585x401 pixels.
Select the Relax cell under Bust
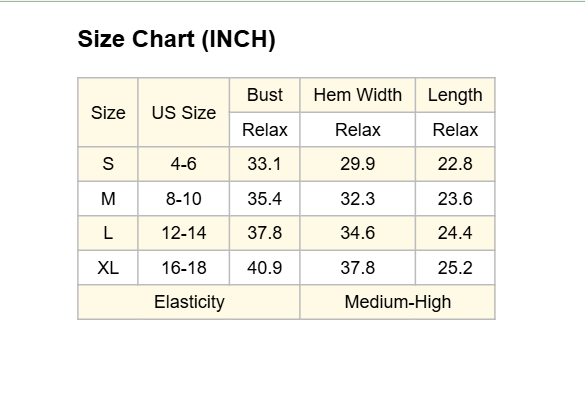tap(265, 130)
